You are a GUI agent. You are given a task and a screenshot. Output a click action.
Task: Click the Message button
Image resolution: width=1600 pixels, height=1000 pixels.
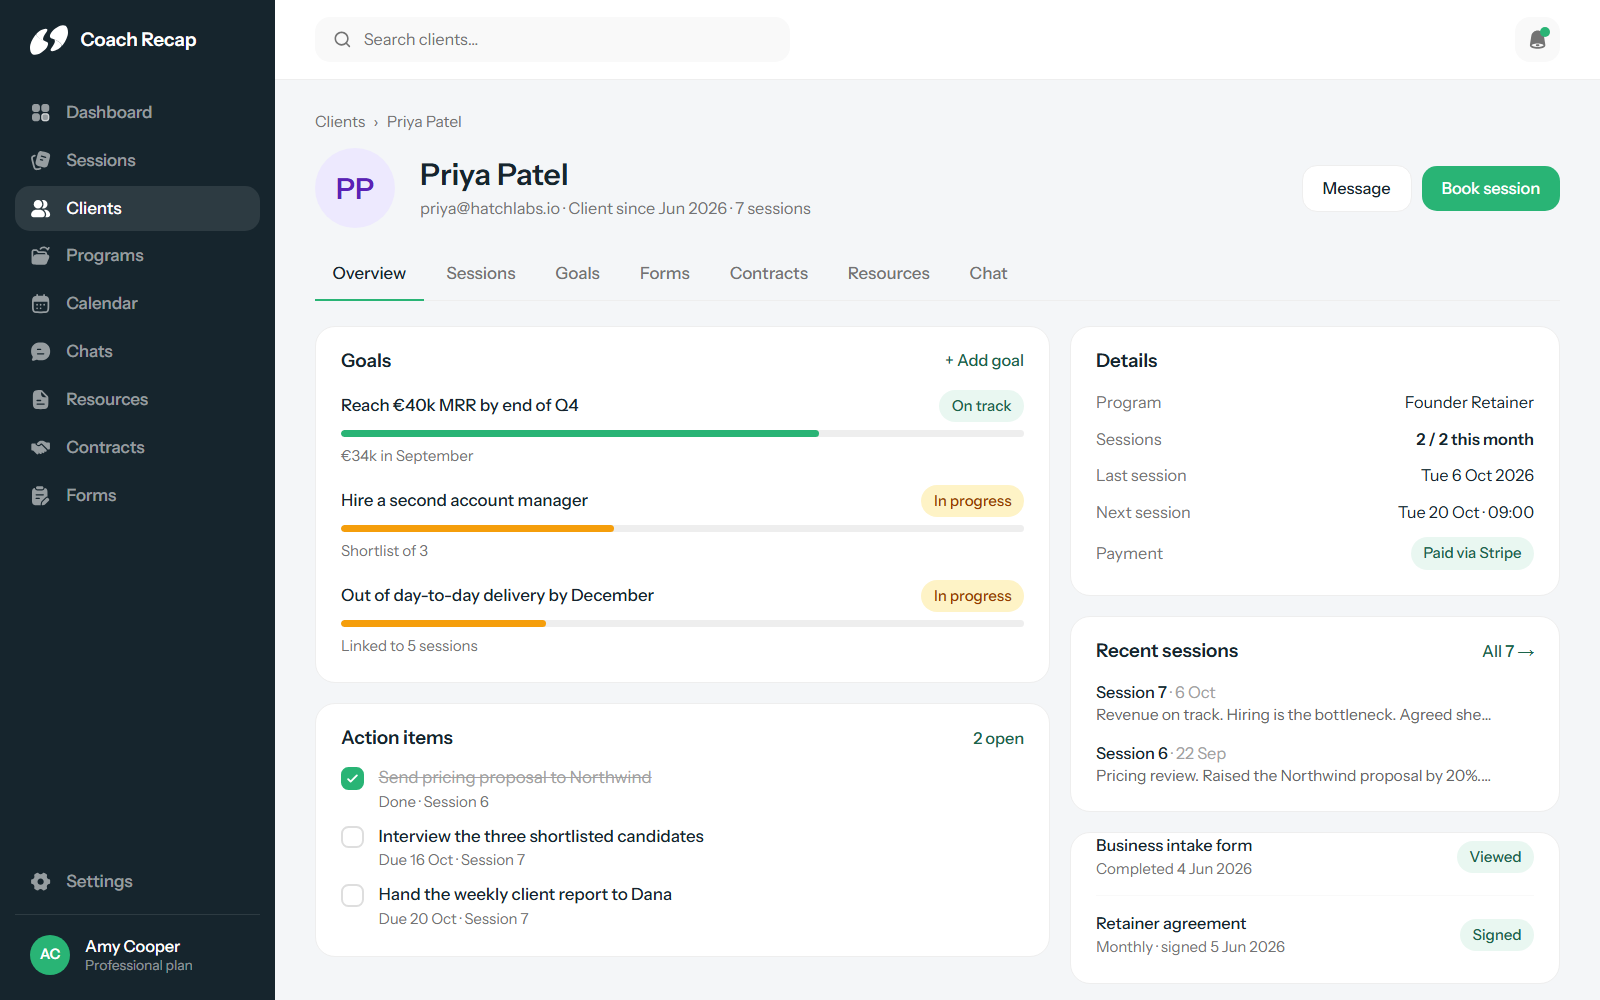pyautogui.click(x=1356, y=189)
